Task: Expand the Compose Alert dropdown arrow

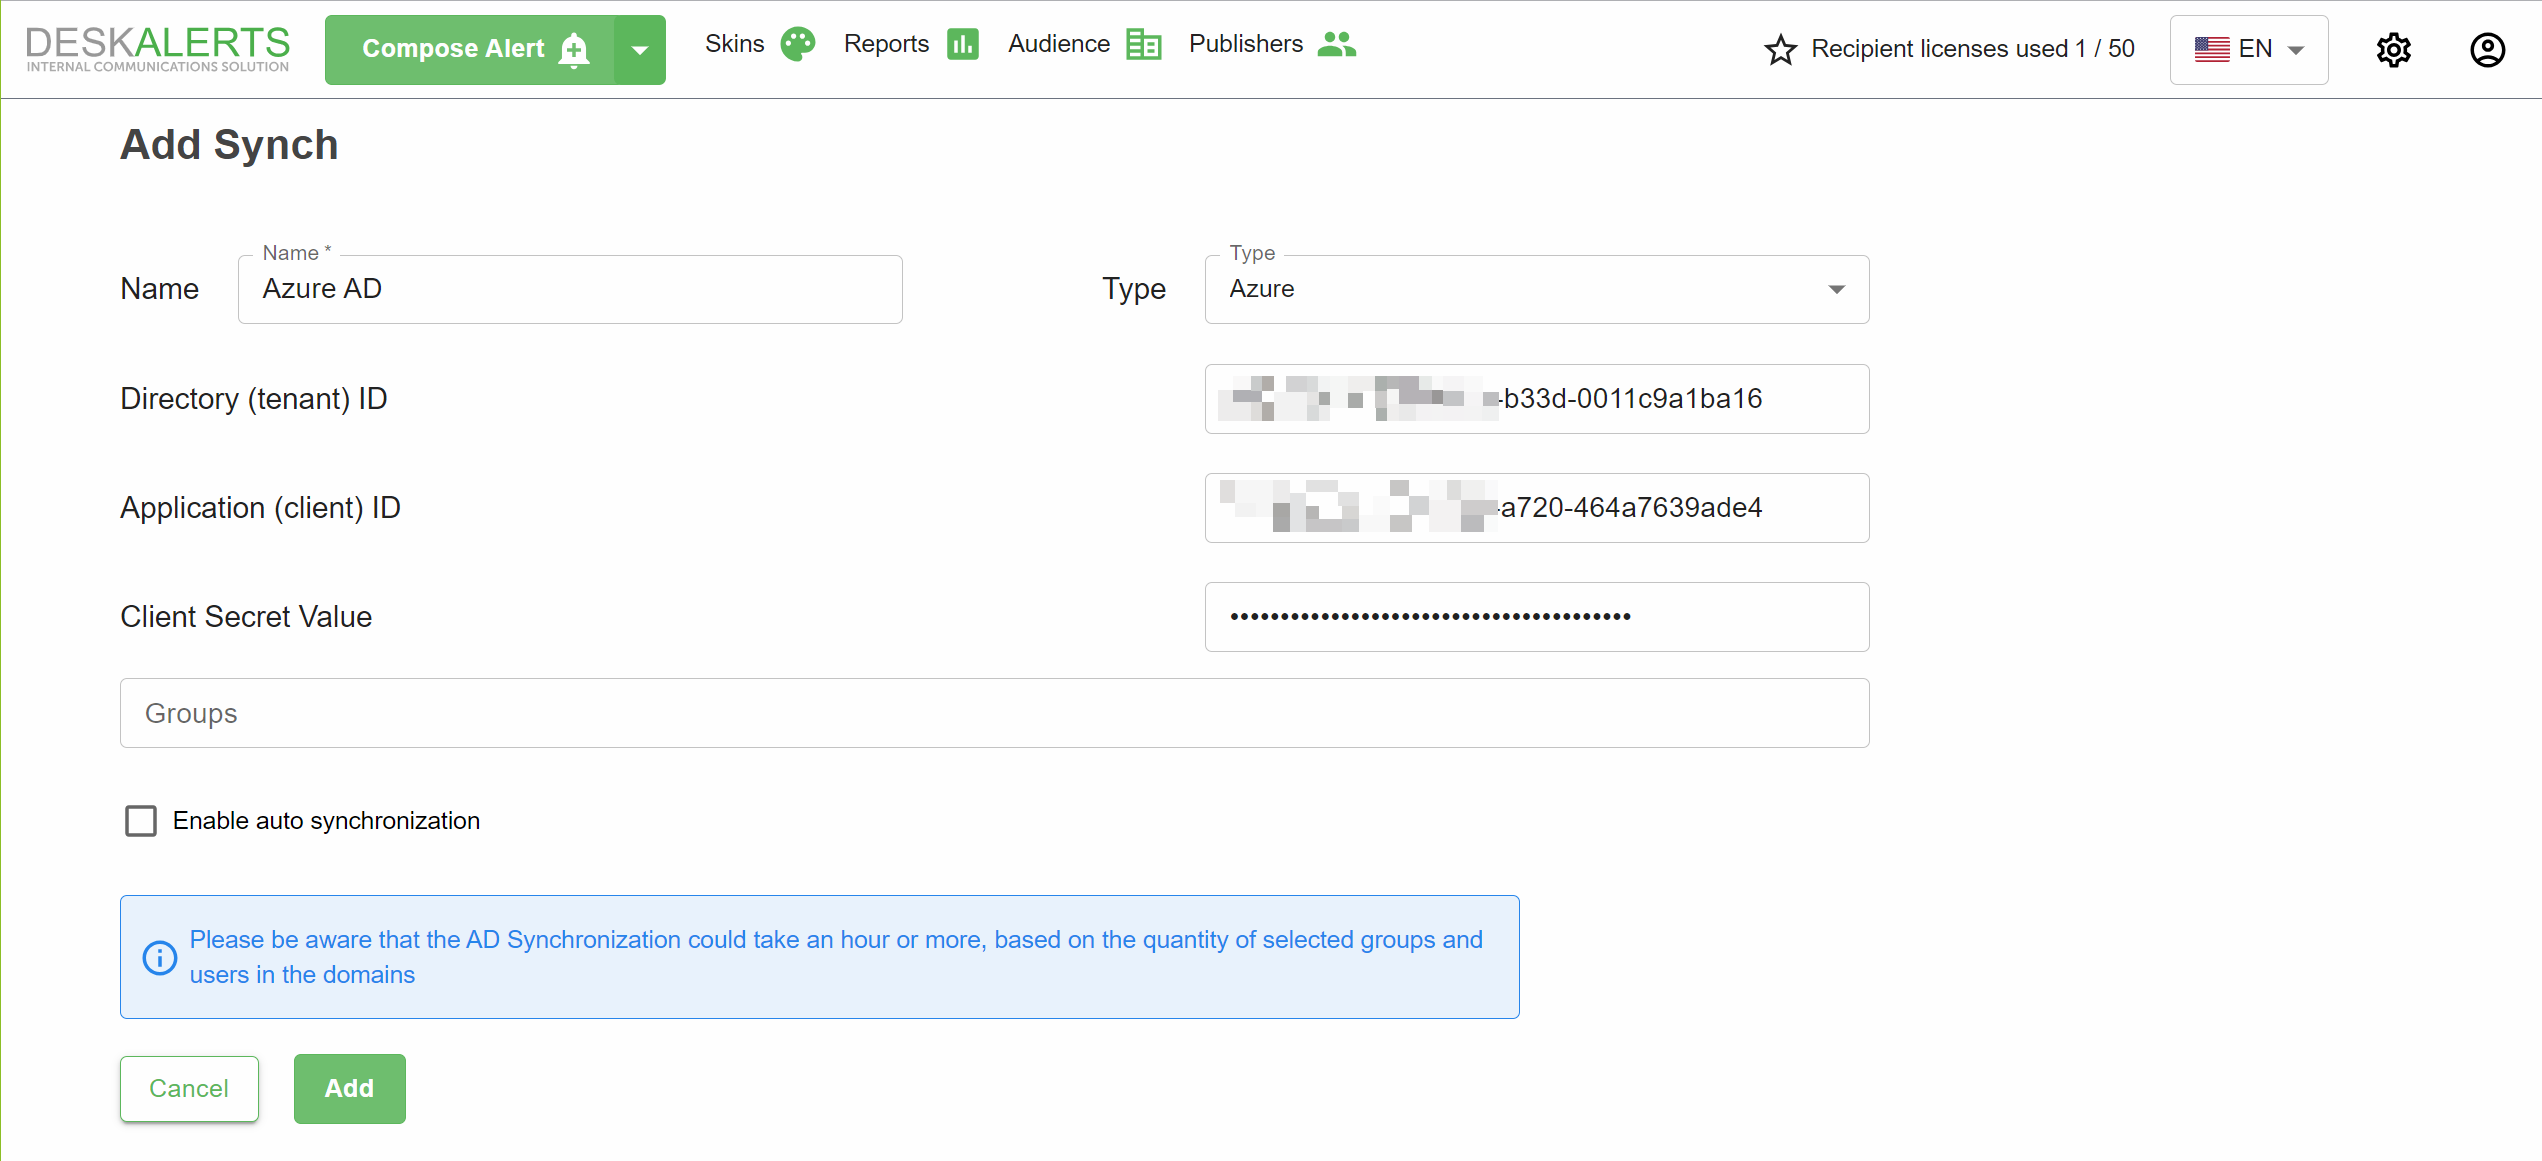Action: pyautogui.click(x=640, y=50)
